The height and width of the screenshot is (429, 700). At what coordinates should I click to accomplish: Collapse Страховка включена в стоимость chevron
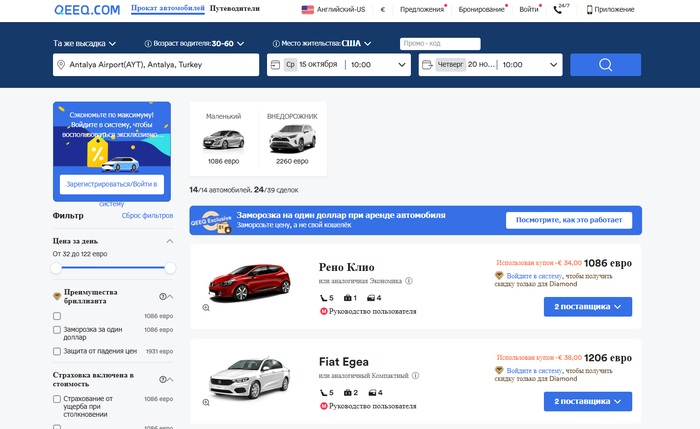(171, 379)
